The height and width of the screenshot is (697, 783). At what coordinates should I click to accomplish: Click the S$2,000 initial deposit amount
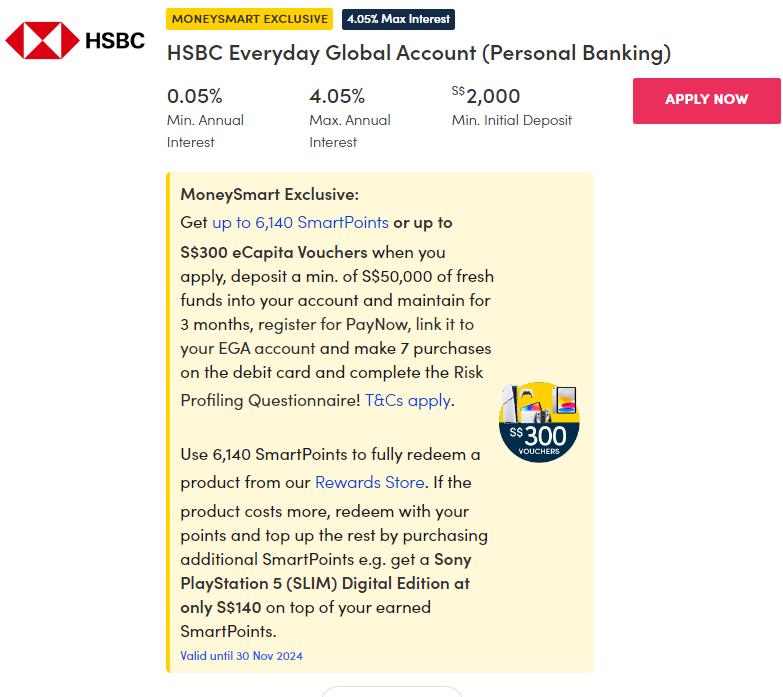click(x=486, y=96)
